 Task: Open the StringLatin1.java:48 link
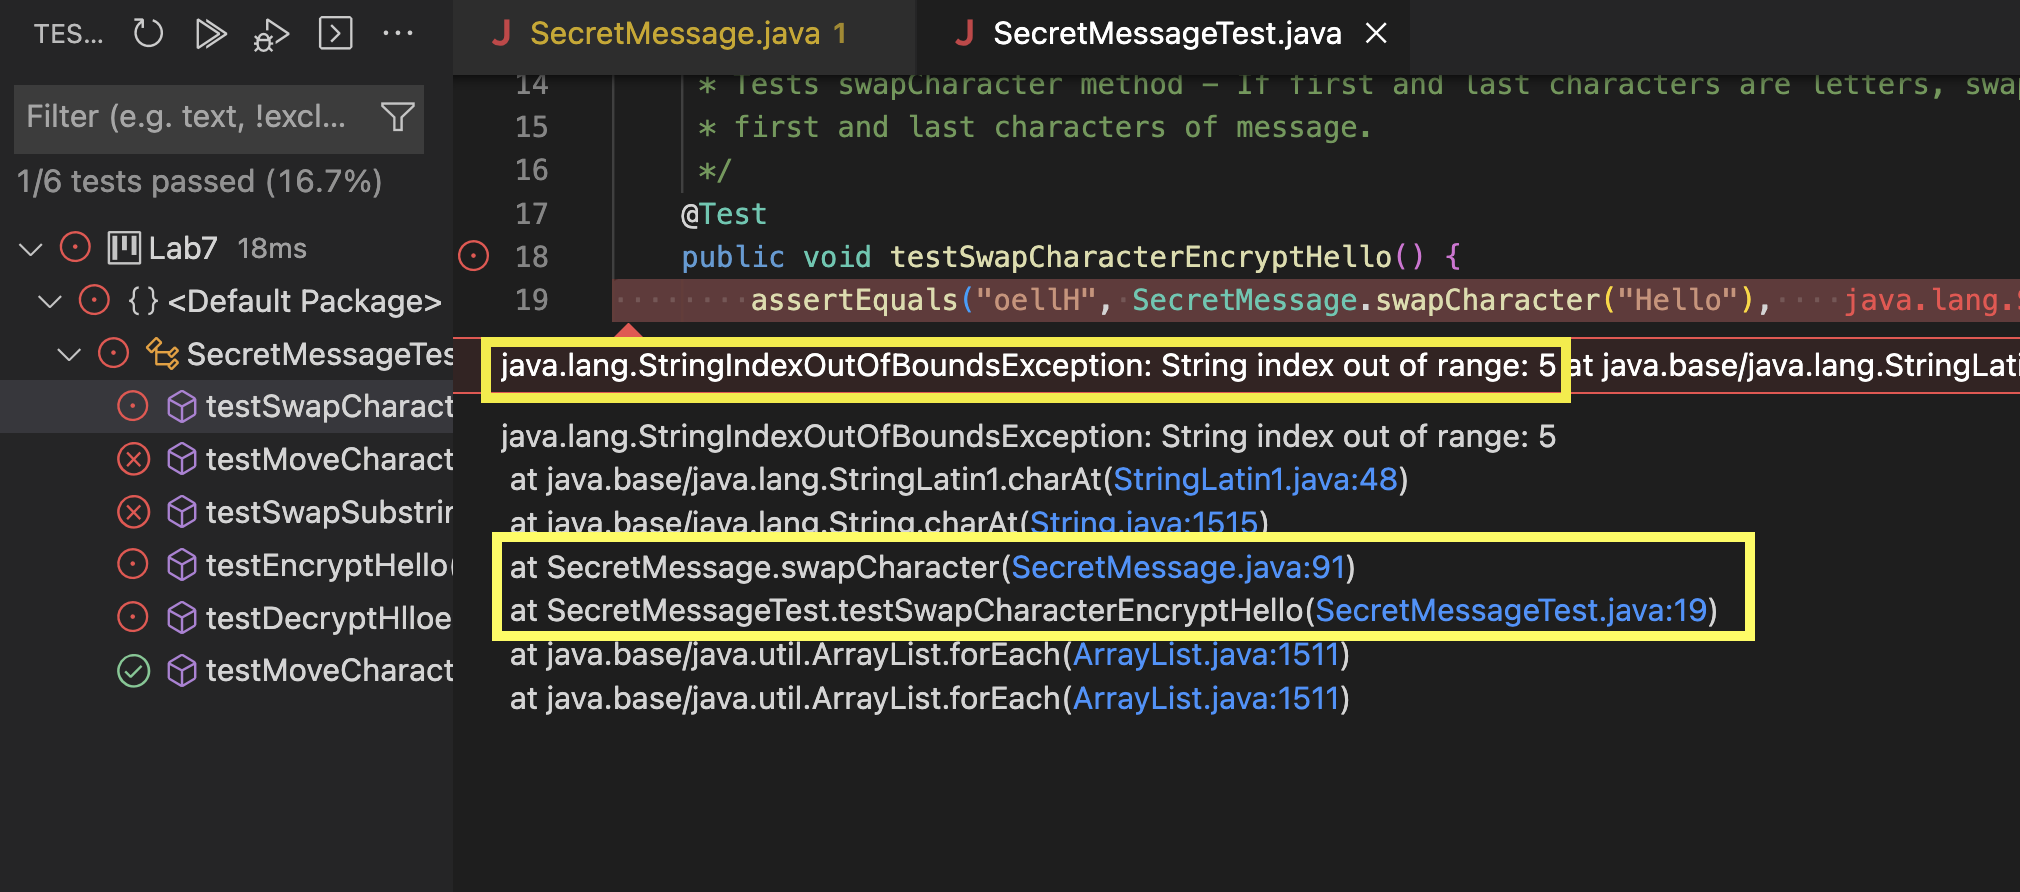click(x=1255, y=480)
